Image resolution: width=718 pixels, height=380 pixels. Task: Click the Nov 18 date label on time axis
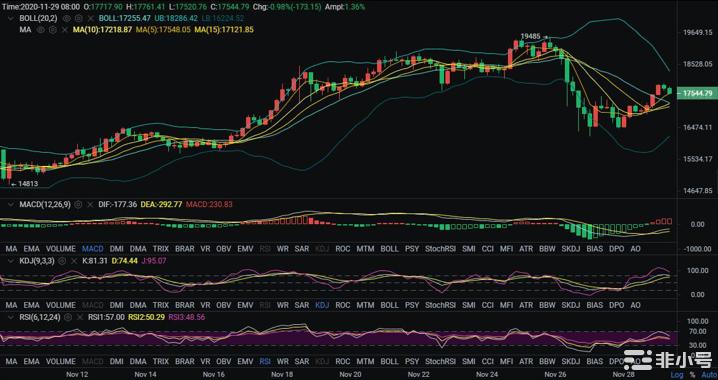click(282, 375)
